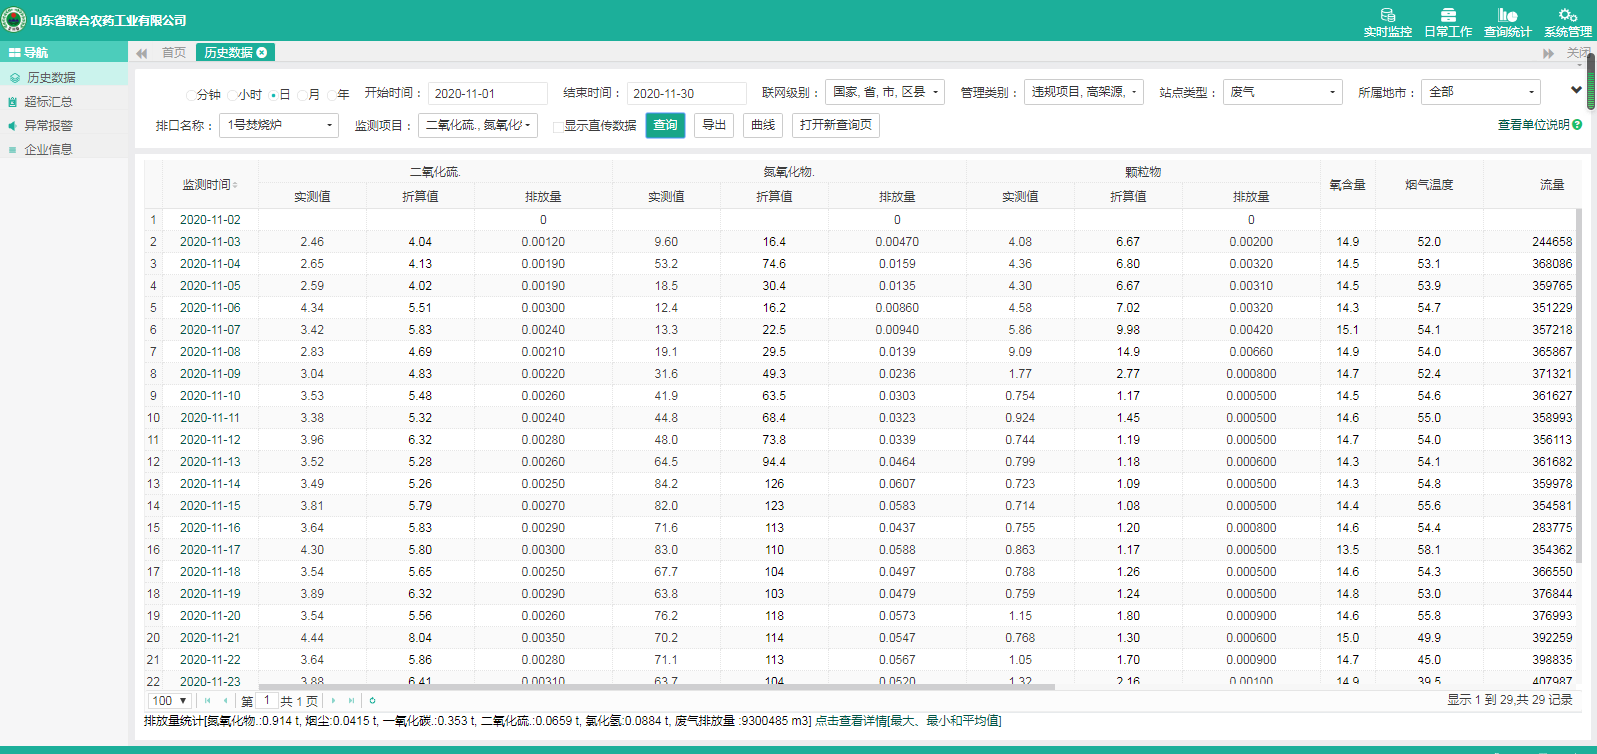This screenshot has height=754, width=1597.
Task: Open 系统管理 system management gear icon
Action: [x=1567, y=15]
